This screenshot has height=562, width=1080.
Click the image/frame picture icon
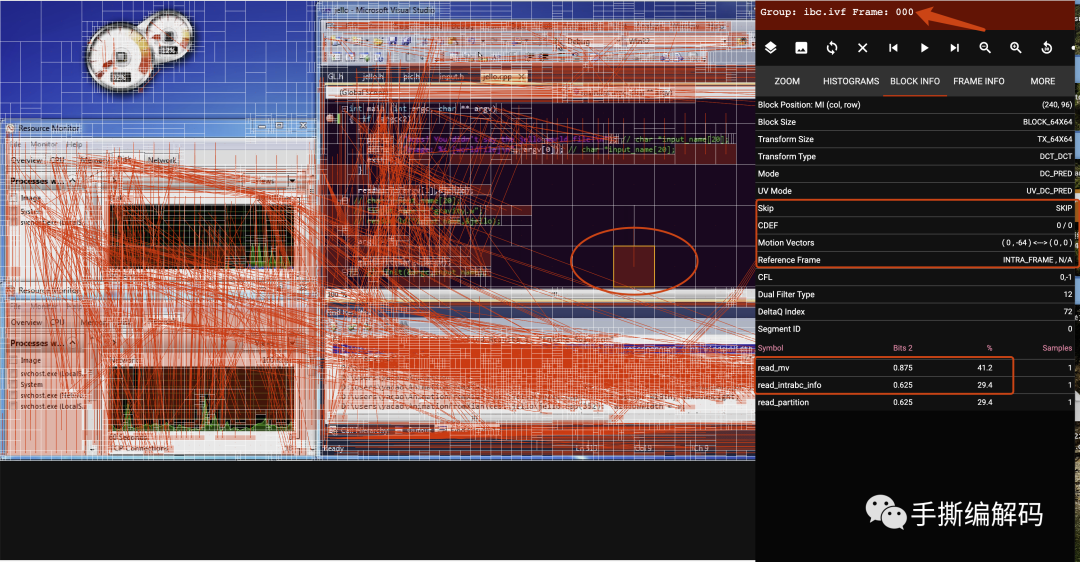tap(801, 48)
